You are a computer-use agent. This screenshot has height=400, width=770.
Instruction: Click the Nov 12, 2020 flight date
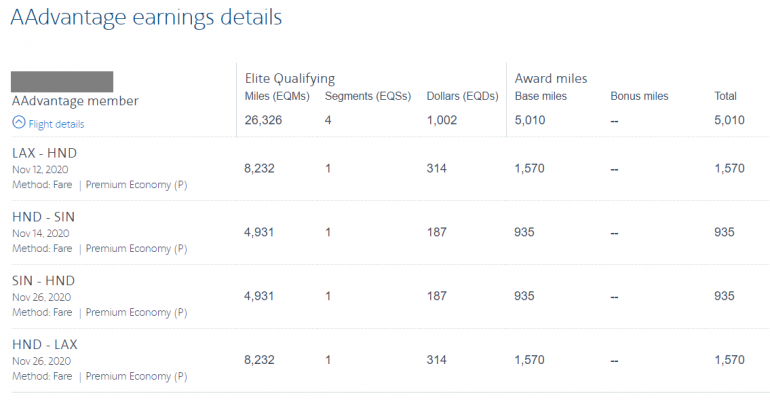click(x=40, y=169)
